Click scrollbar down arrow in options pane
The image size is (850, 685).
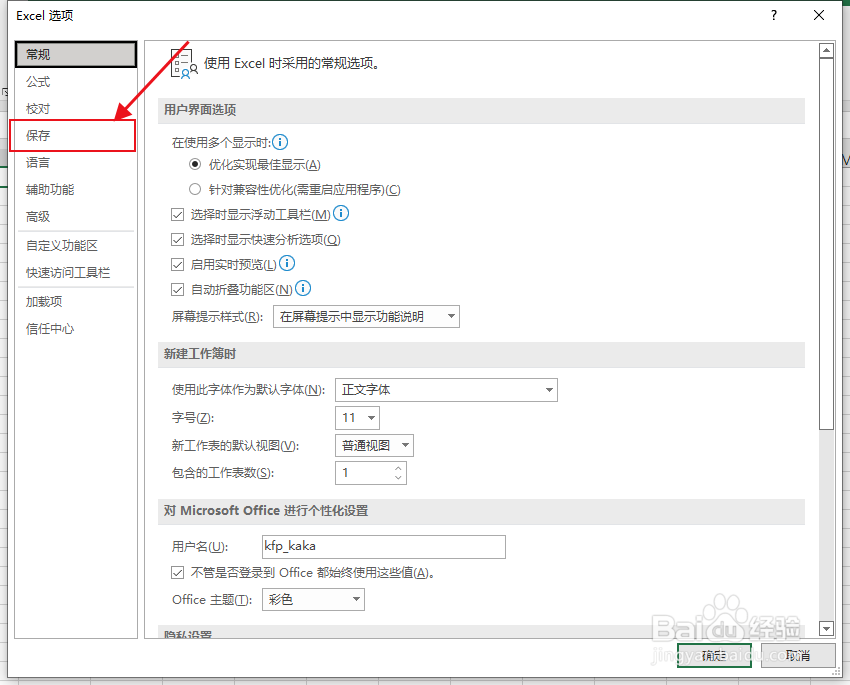[826, 629]
